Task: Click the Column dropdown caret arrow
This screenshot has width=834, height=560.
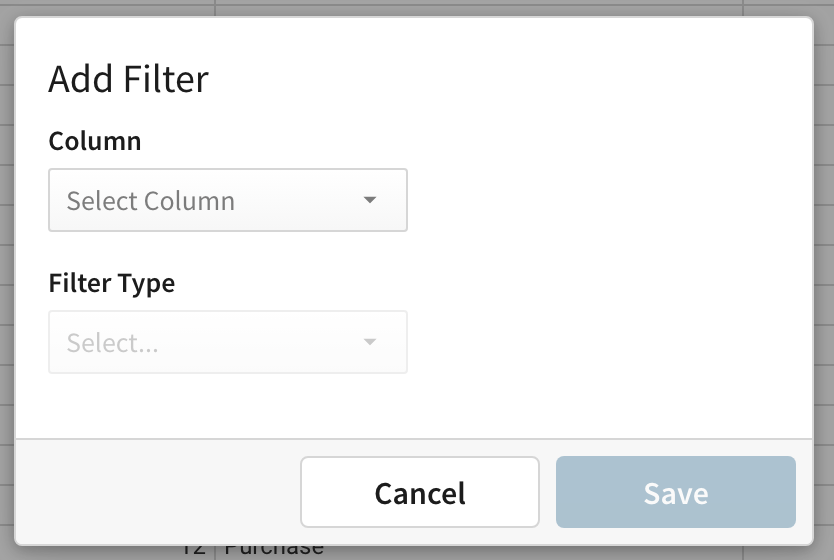Action: tap(370, 200)
